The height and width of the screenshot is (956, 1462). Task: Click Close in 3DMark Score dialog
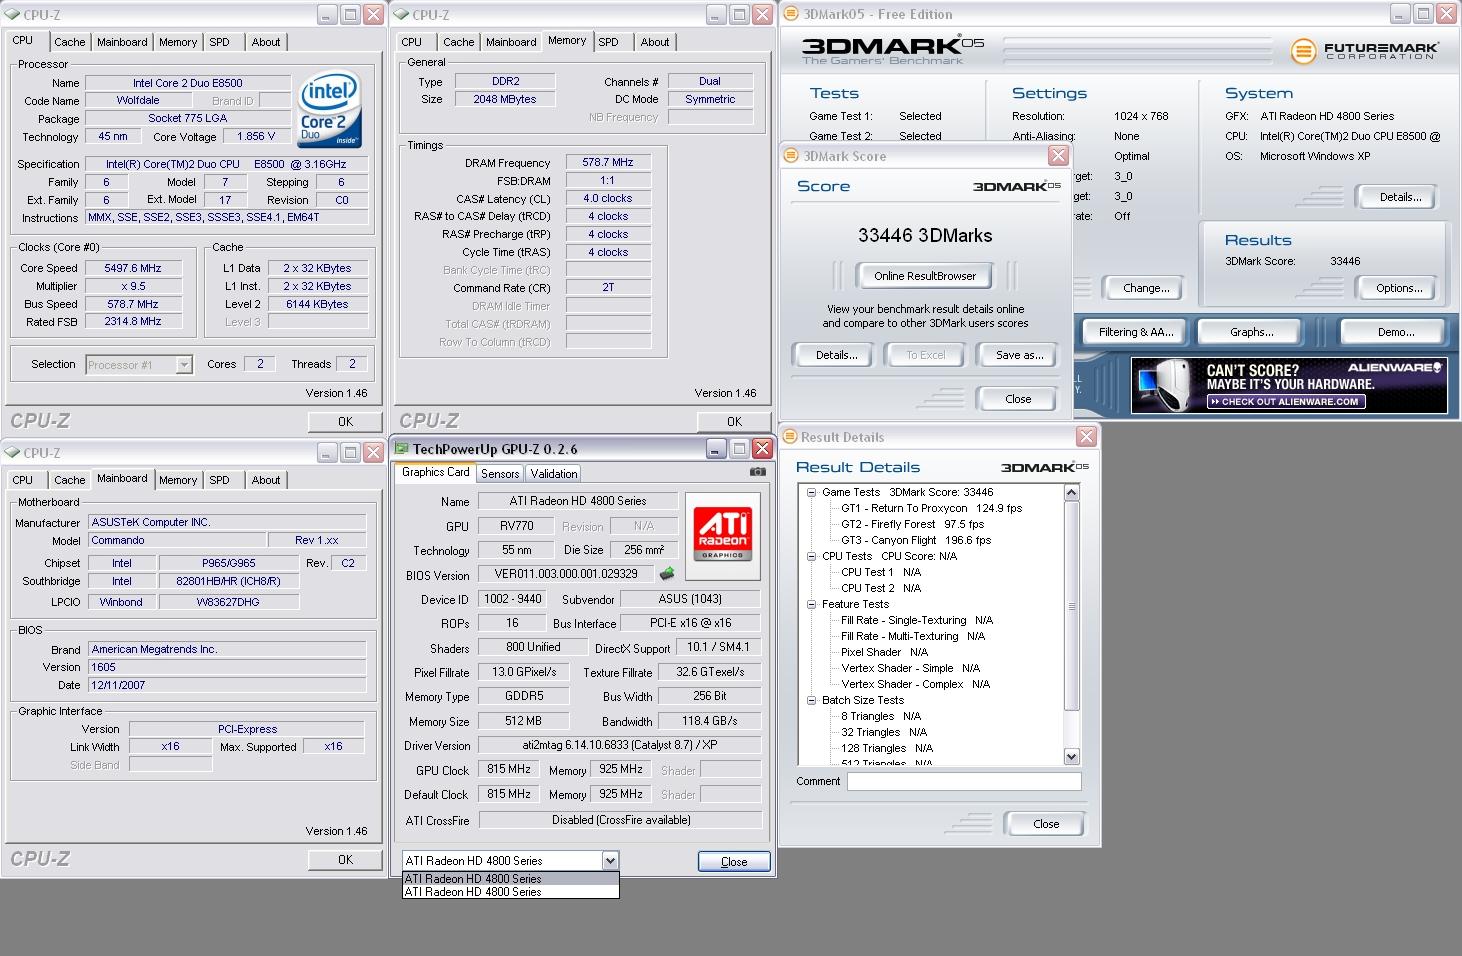(1018, 399)
